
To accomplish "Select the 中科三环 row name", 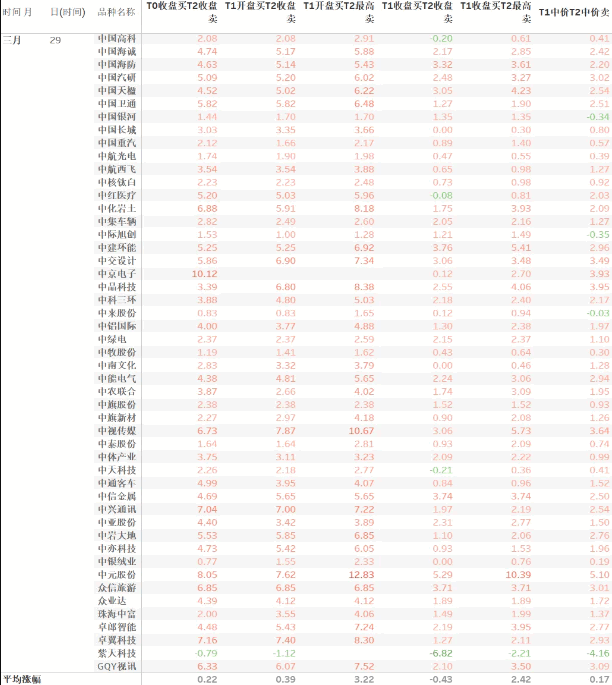I will [x=117, y=300].
